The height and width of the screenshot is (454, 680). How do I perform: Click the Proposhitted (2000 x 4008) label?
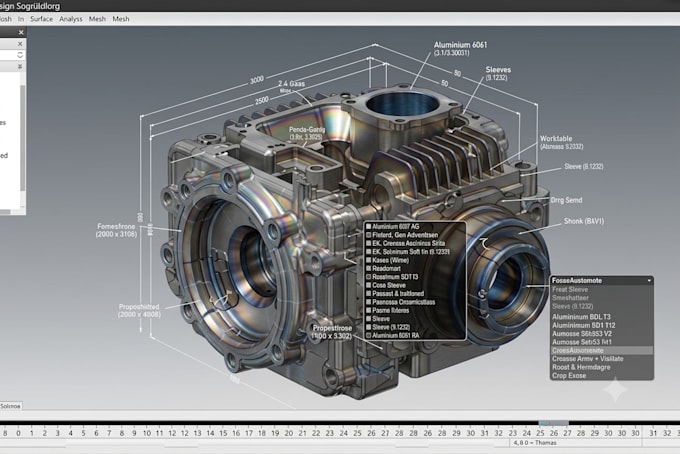[x=139, y=310]
